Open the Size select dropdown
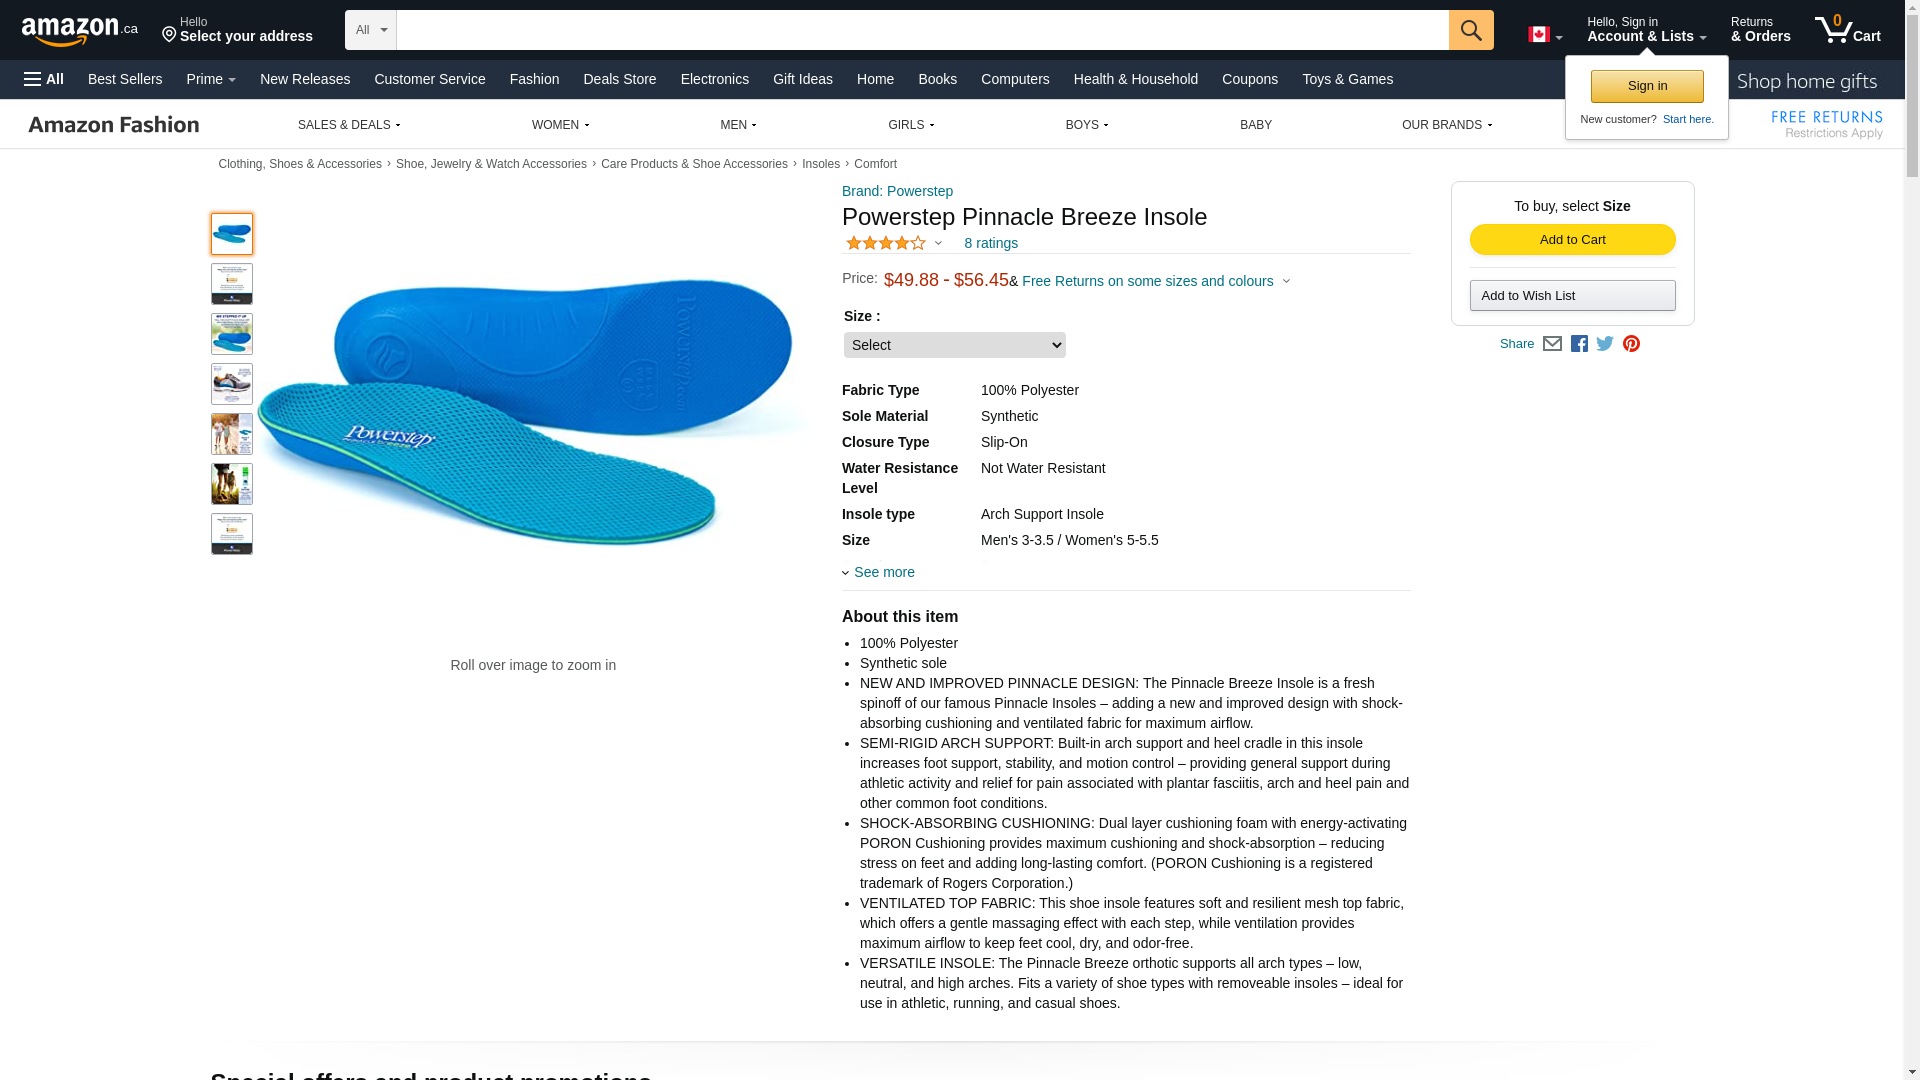The image size is (1920, 1080). click(954, 345)
